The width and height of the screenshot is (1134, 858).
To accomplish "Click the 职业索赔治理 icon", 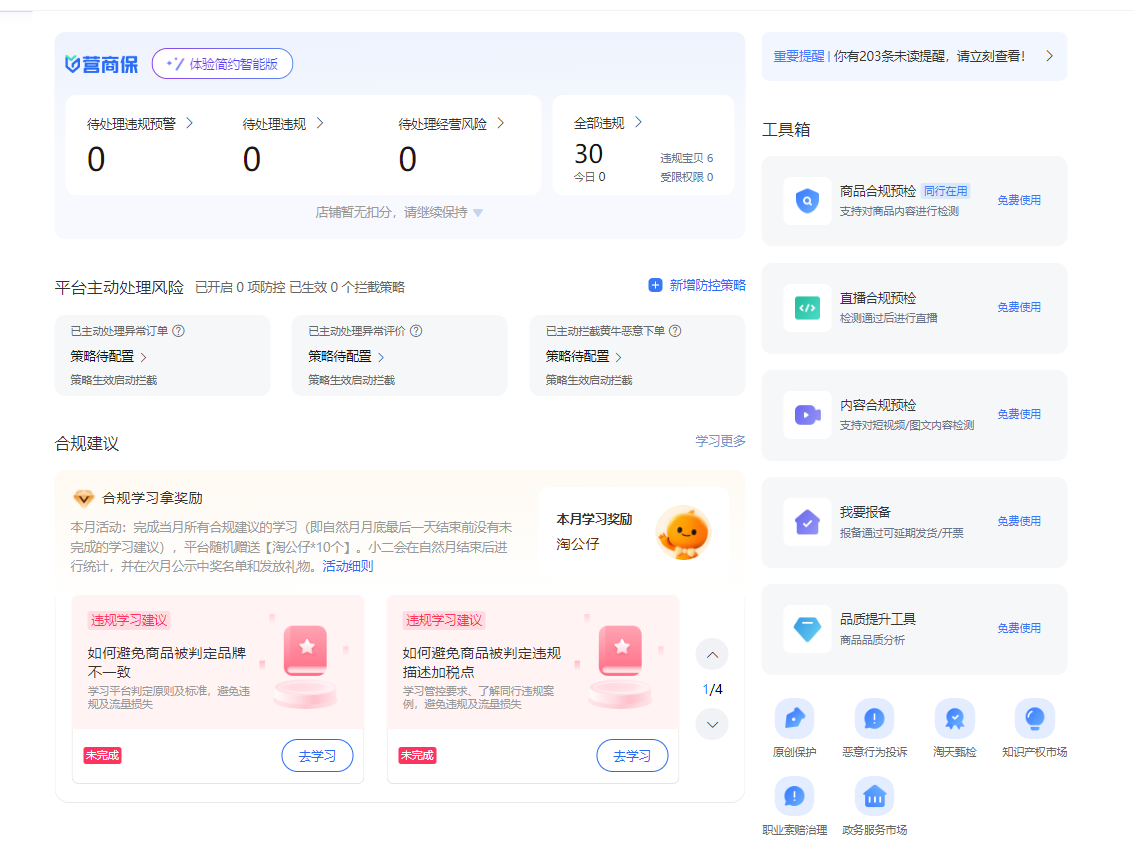I will coord(794,796).
